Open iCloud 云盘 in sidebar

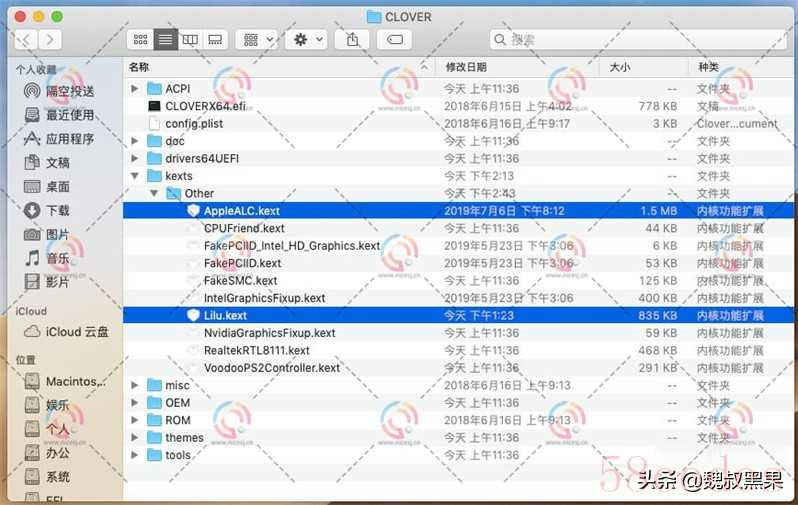pos(67,332)
